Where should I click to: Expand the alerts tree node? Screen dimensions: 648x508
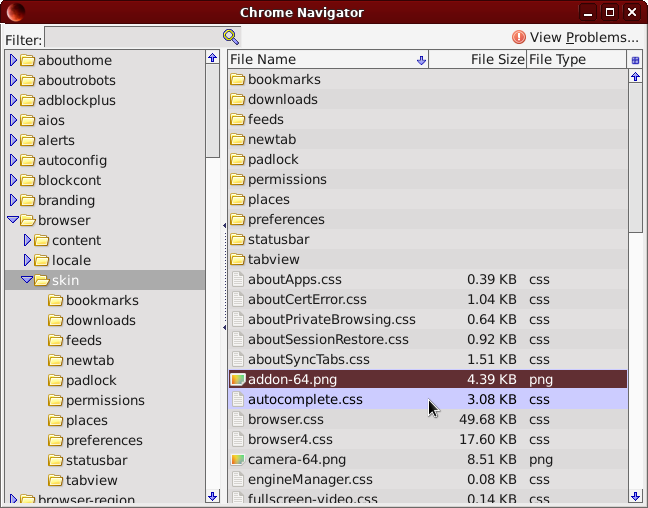[x=13, y=140]
